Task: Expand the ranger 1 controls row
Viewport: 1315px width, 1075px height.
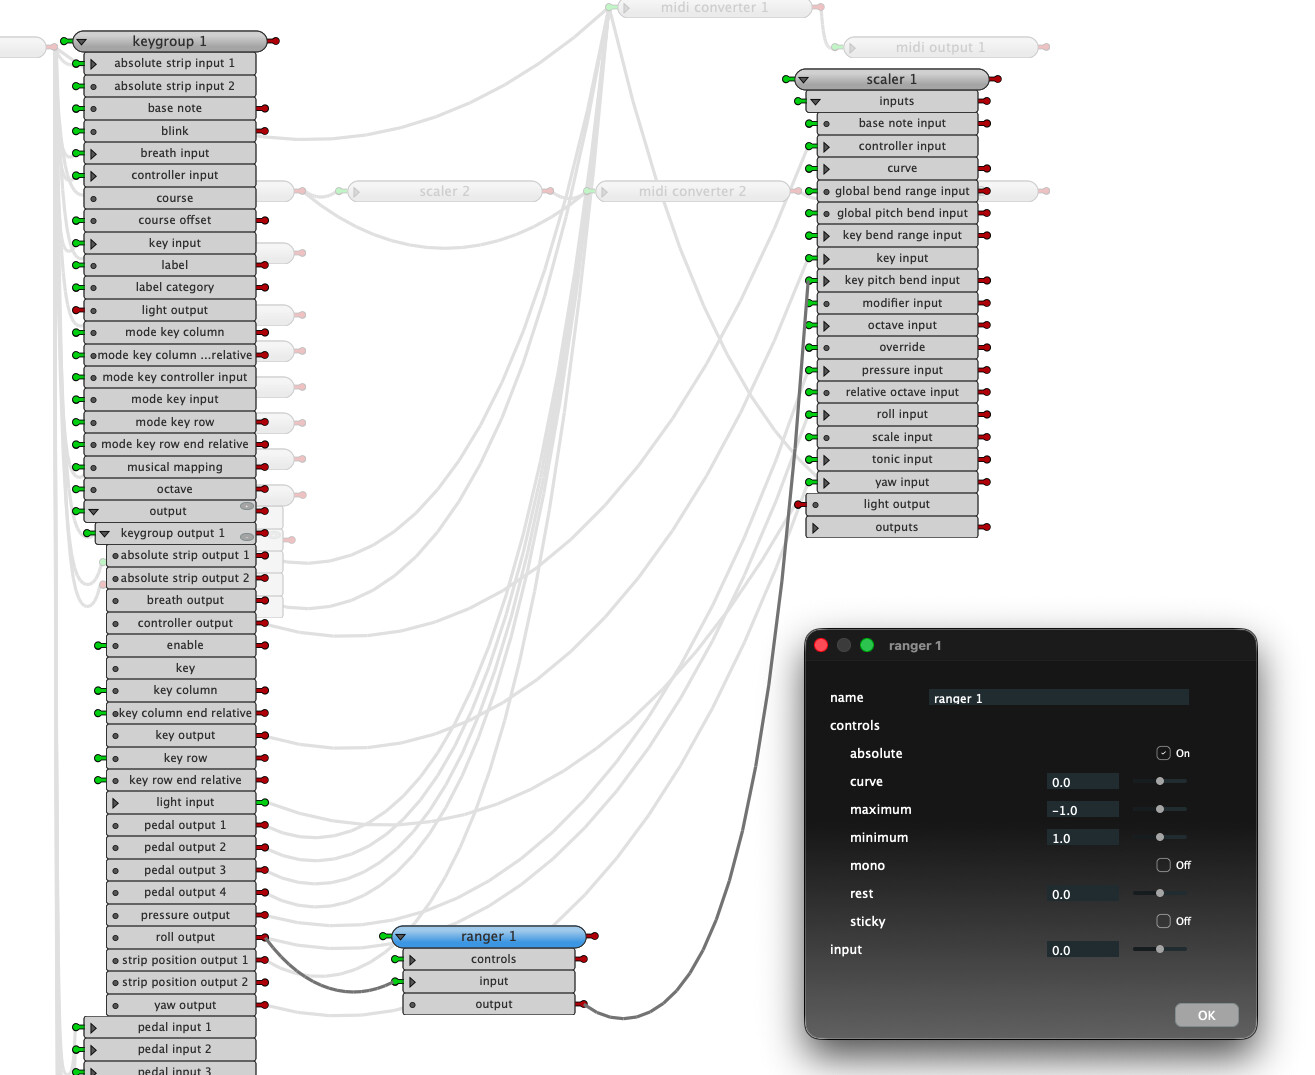Action: coord(413,959)
